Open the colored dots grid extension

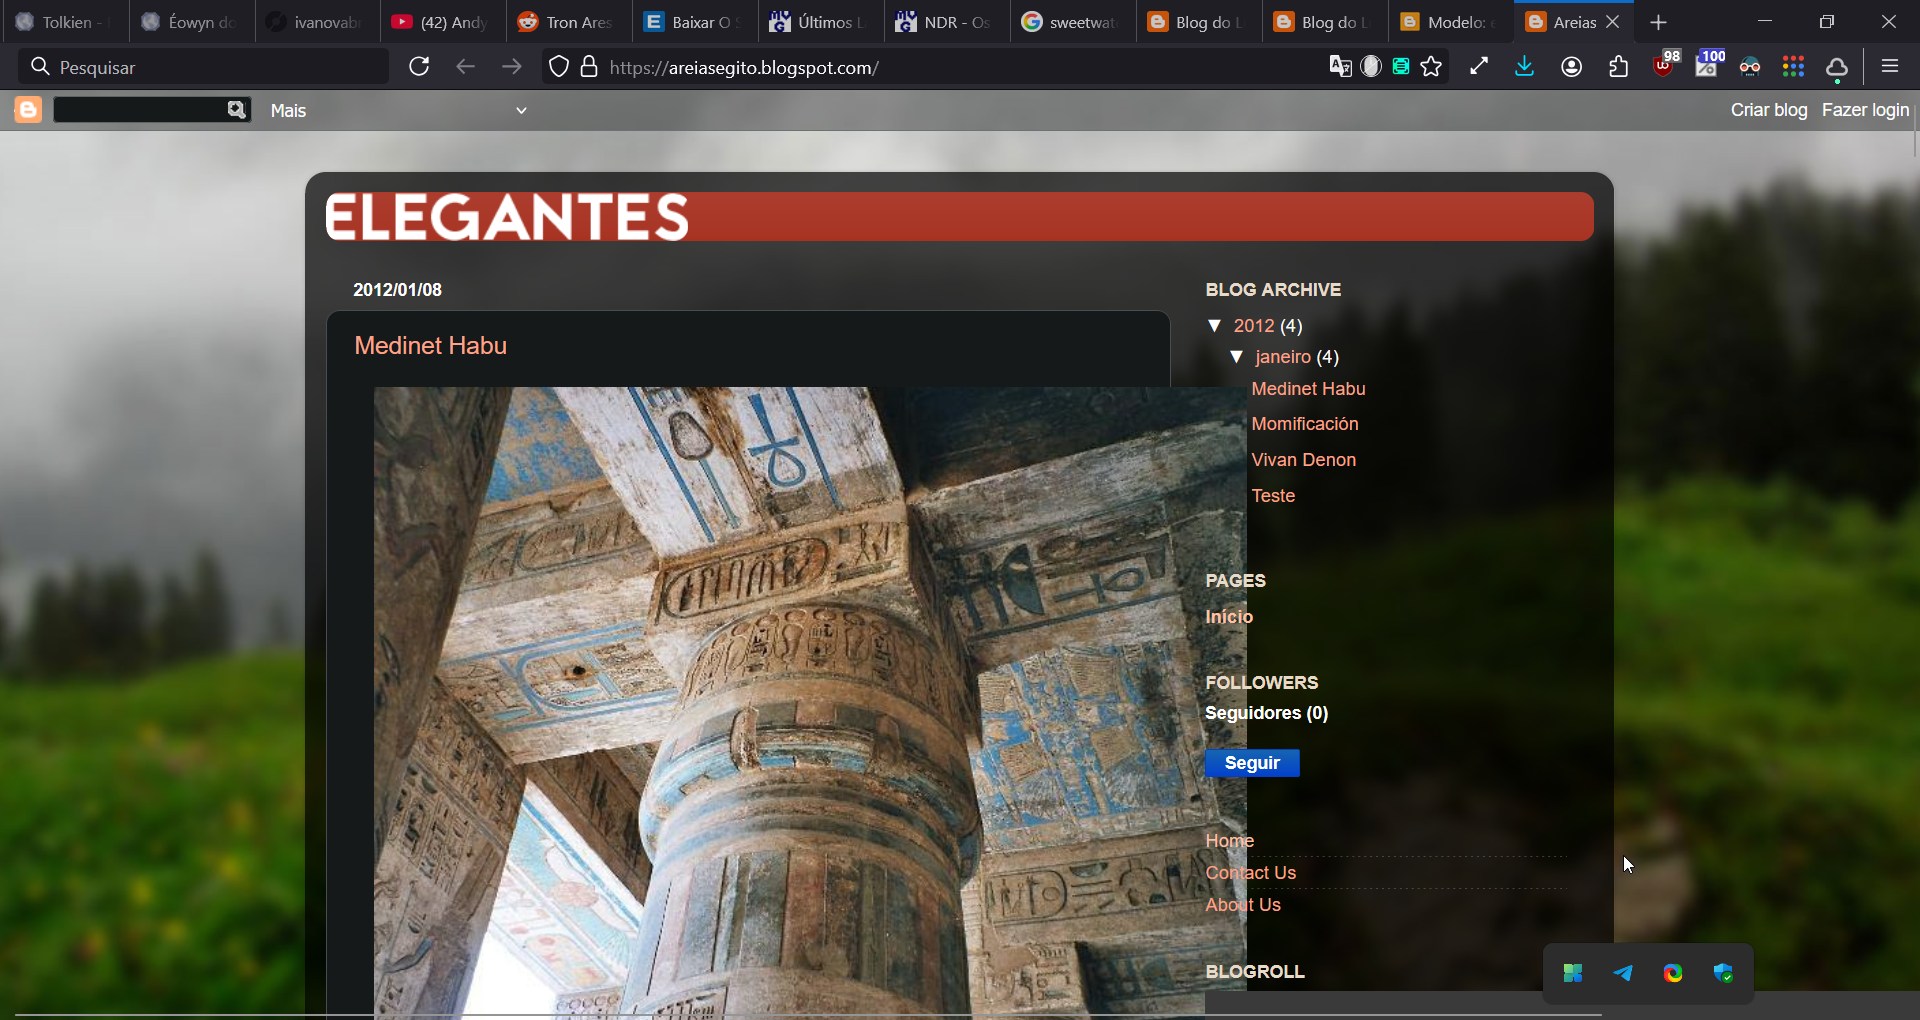point(1794,67)
